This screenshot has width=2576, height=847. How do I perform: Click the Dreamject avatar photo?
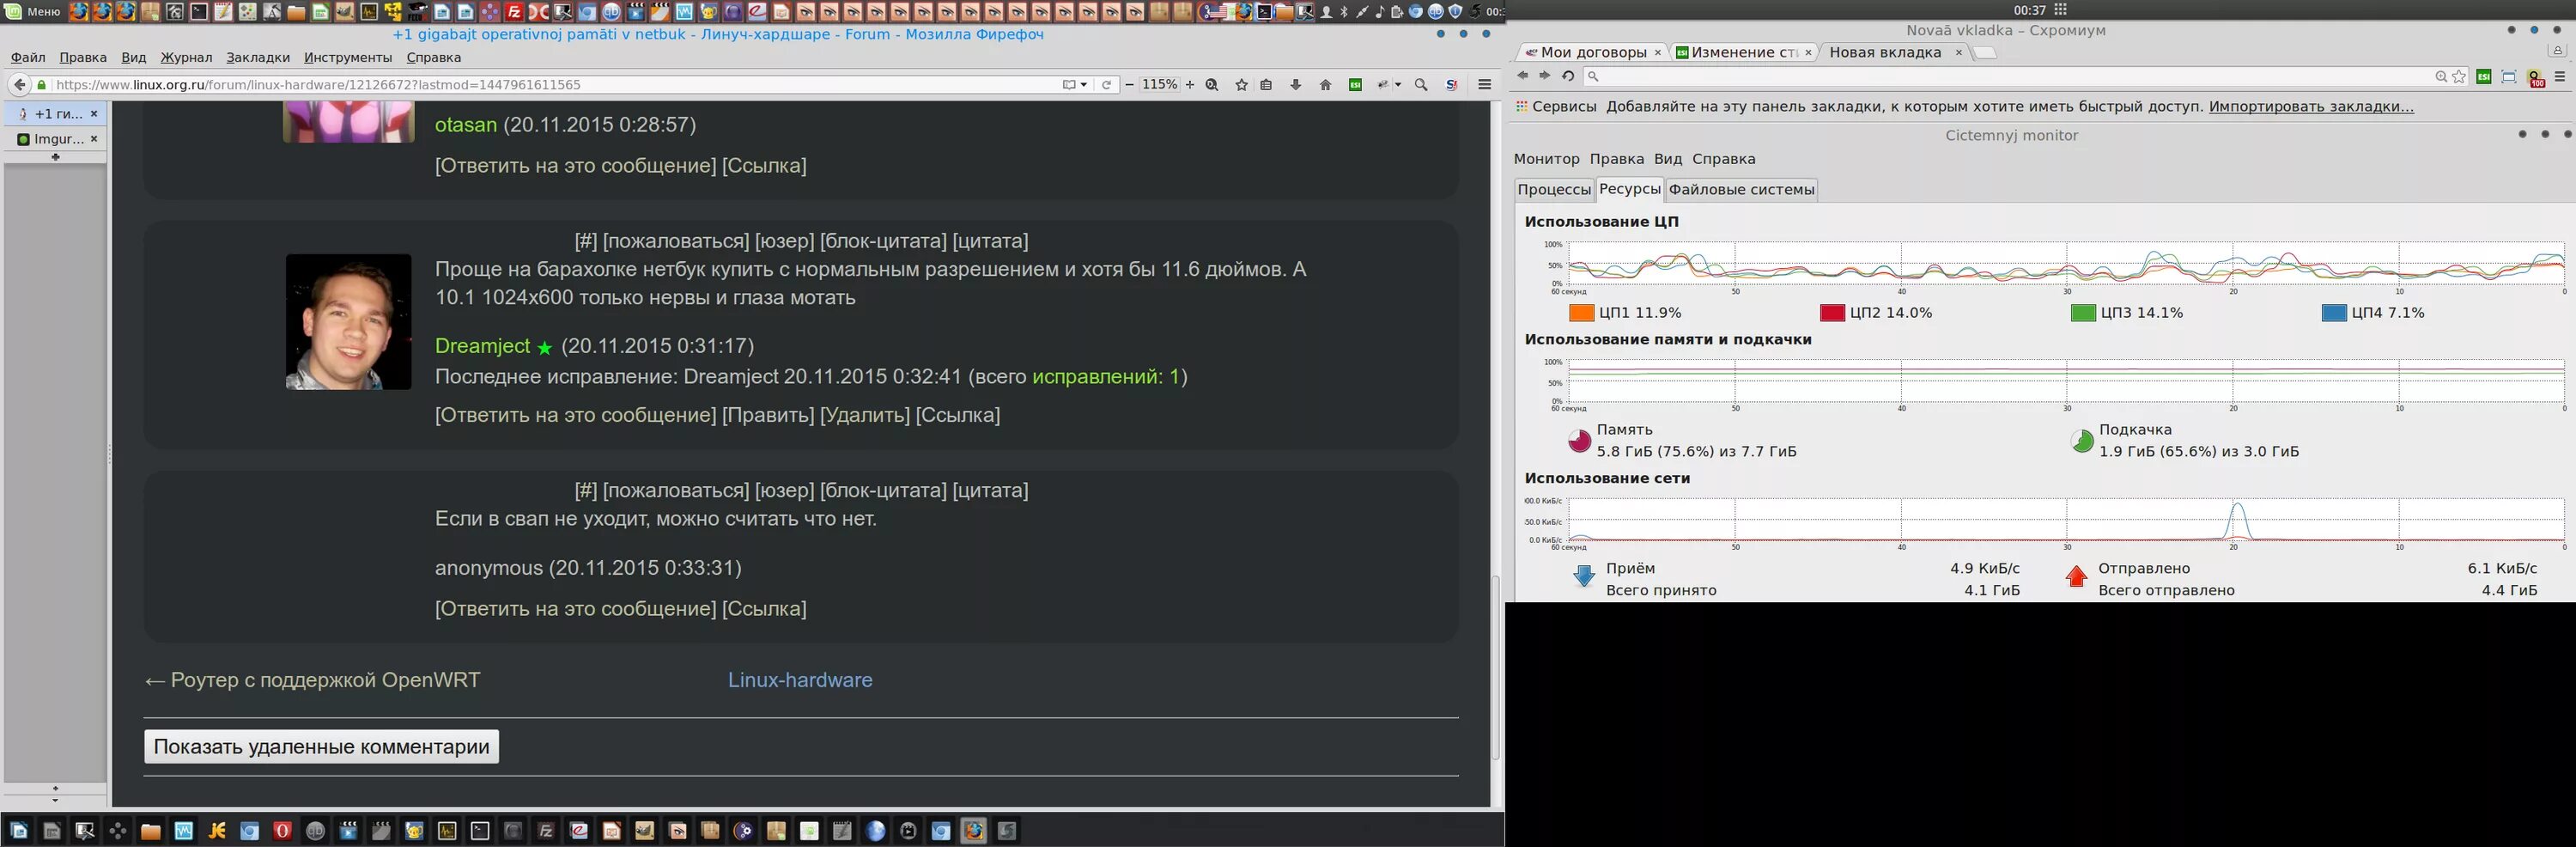click(x=348, y=321)
